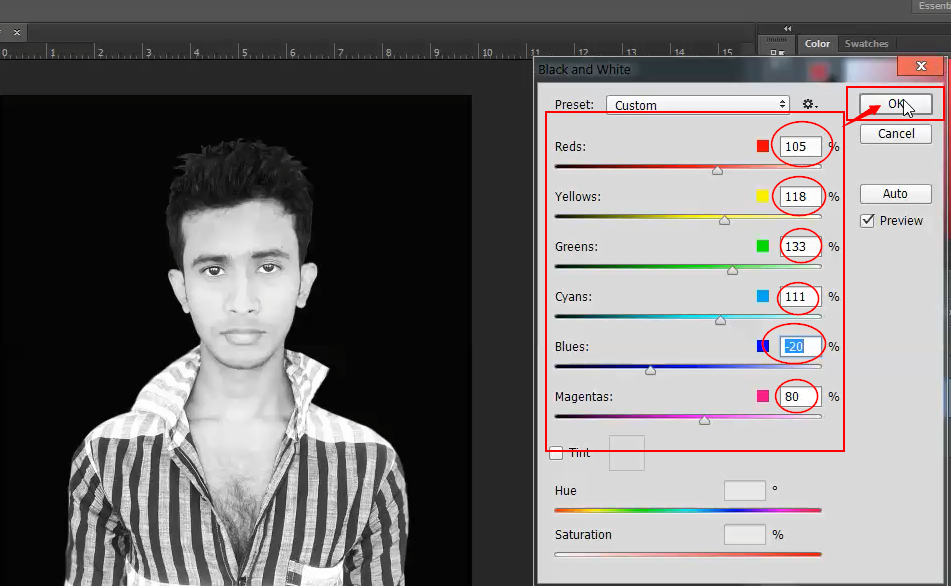Open the preset options gear menu

809,105
